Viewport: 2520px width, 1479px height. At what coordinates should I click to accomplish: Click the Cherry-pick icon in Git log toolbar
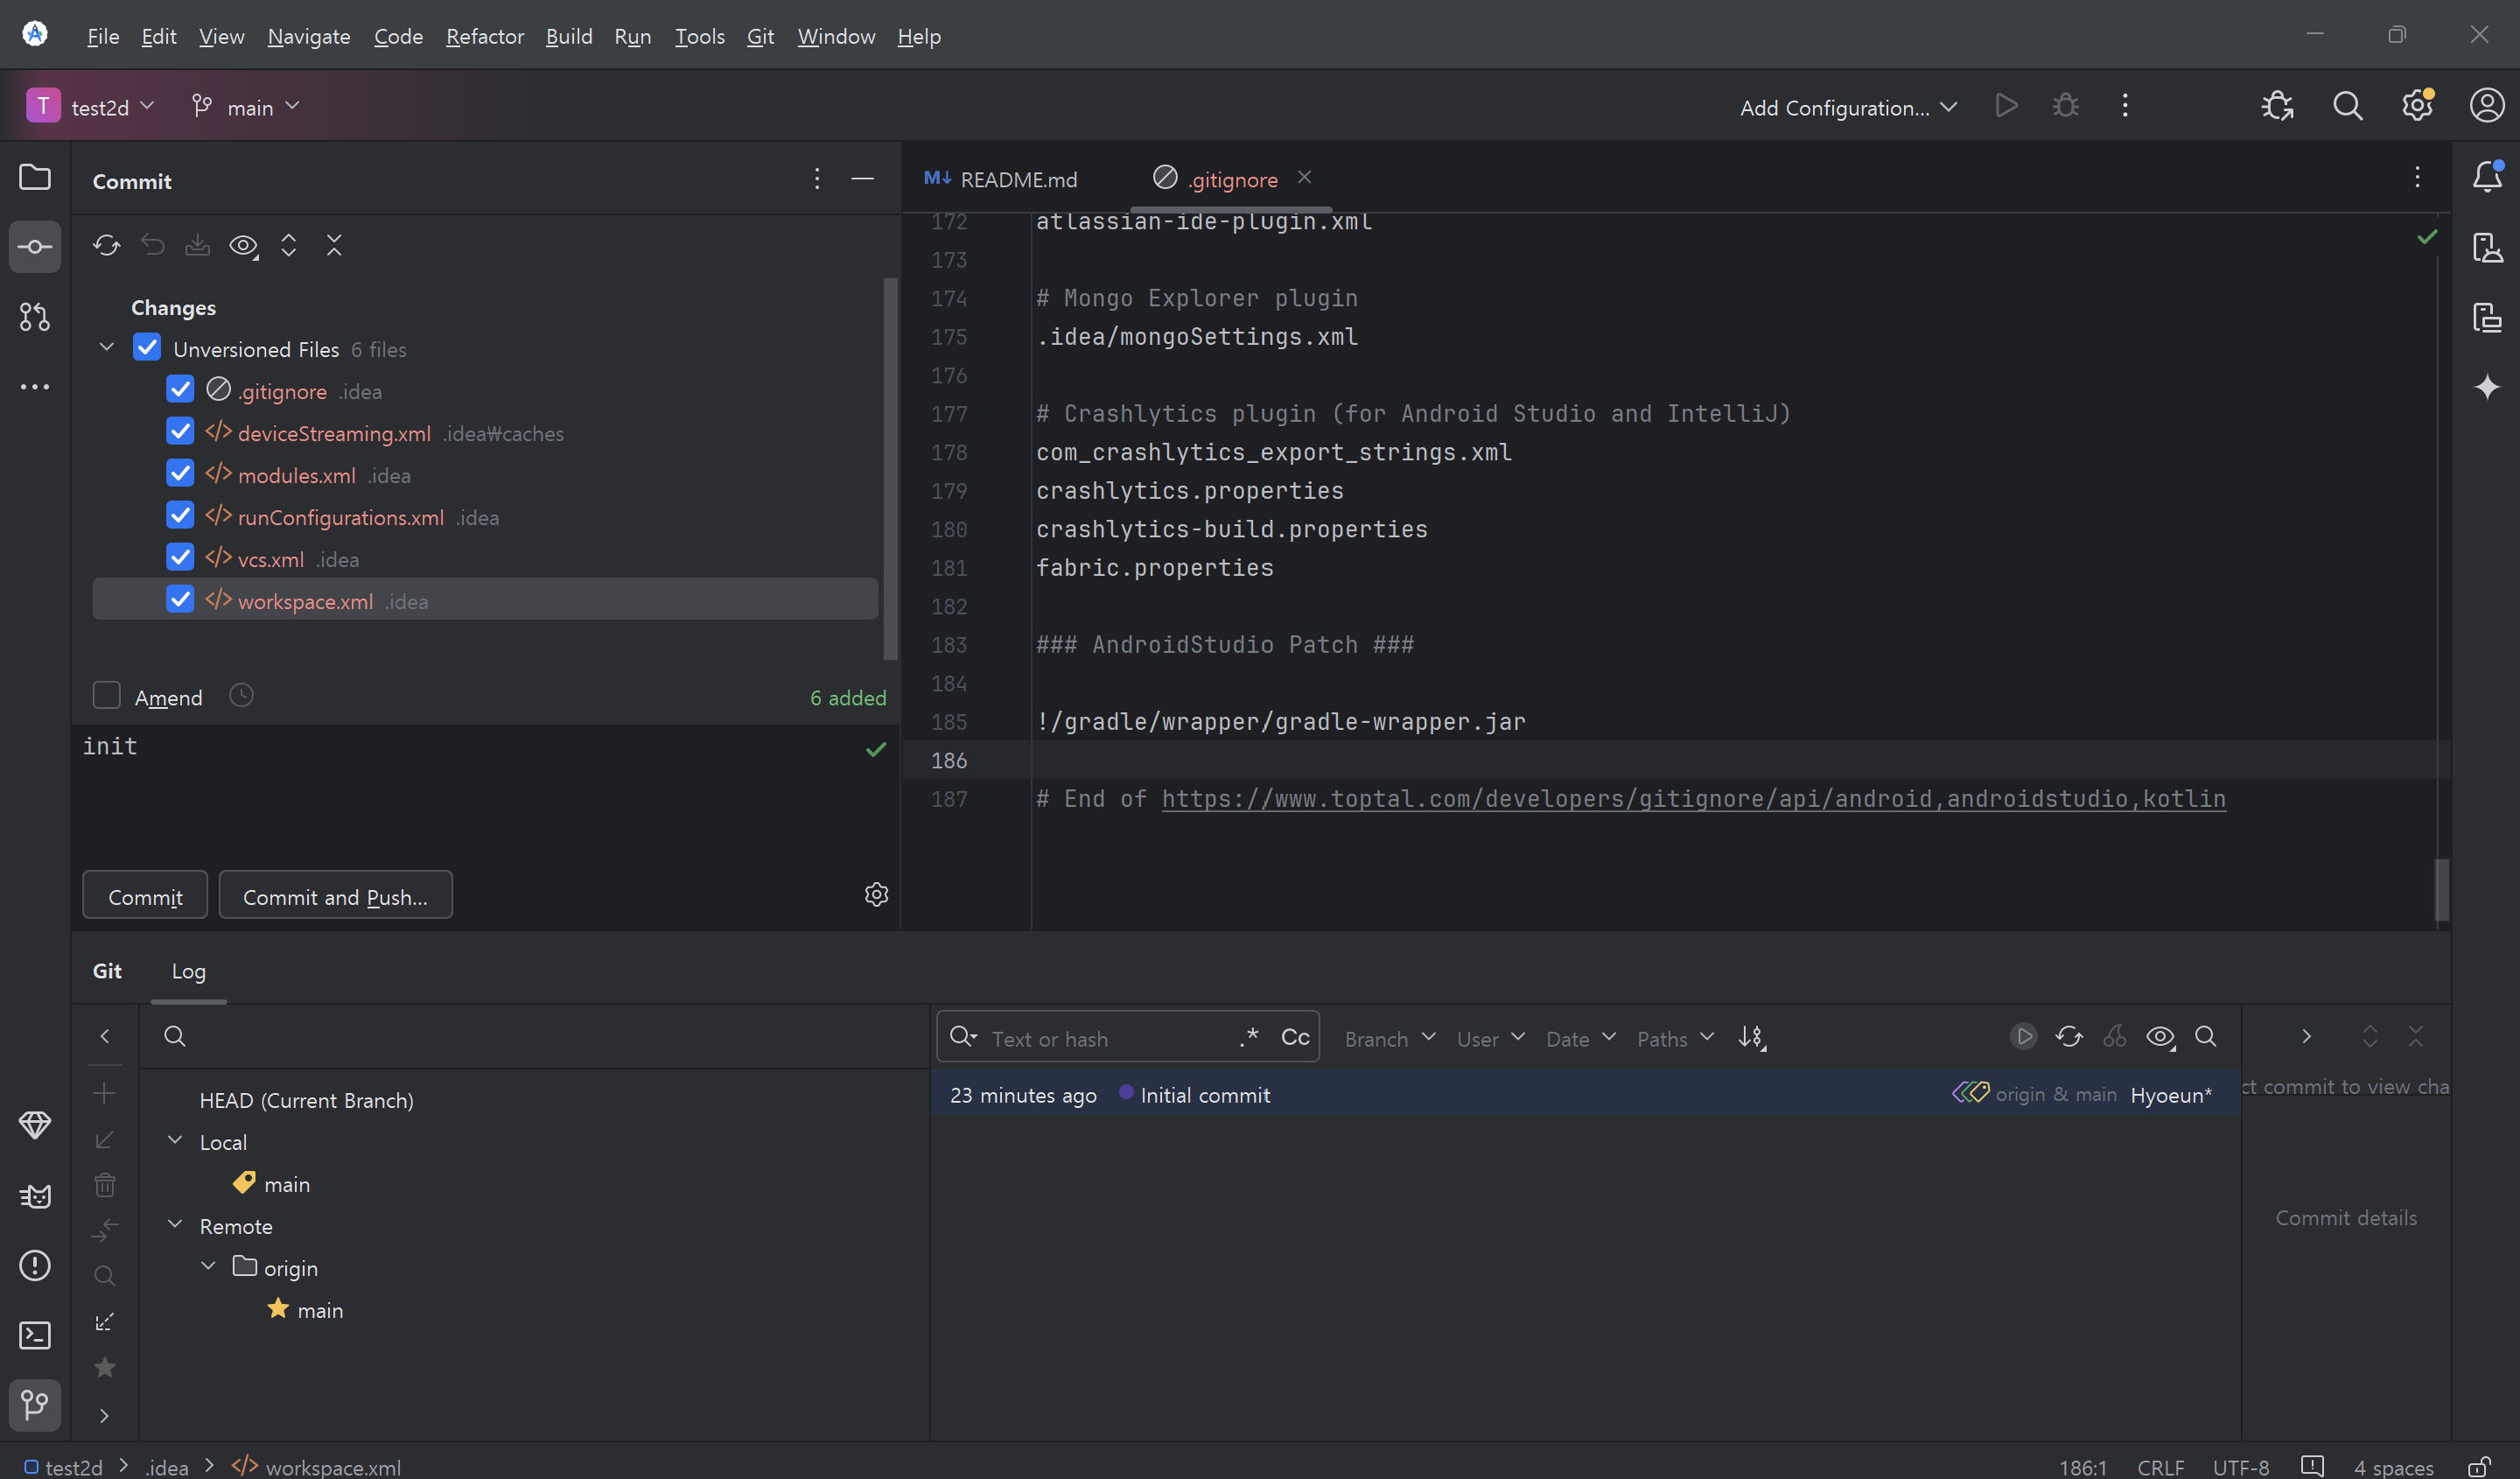(2114, 1037)
